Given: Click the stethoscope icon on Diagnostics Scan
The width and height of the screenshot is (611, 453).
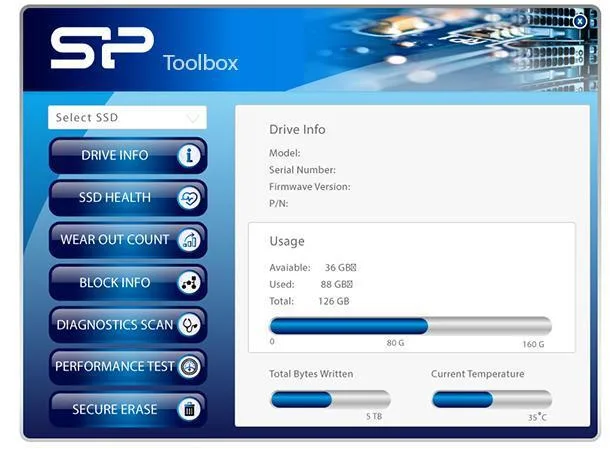Looking at the screenshot, I should click(x=189, y=325).
